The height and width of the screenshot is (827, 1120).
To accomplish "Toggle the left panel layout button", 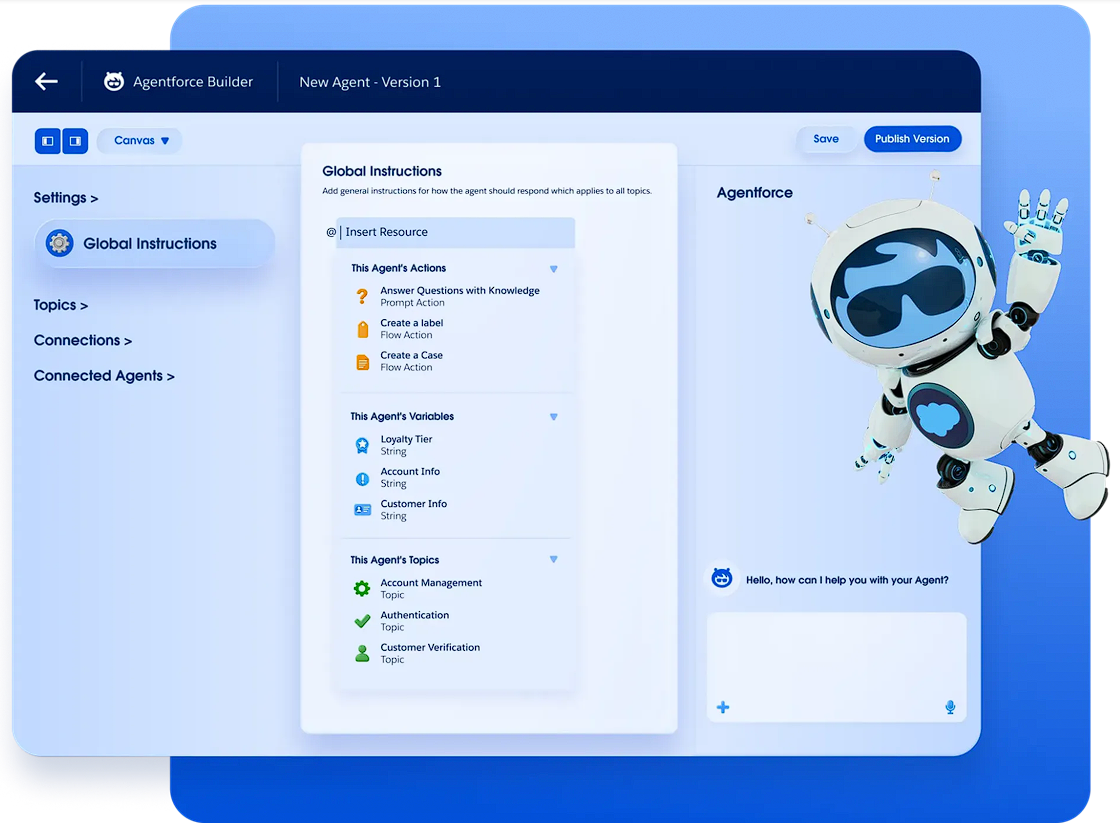I will pos(48,141).
